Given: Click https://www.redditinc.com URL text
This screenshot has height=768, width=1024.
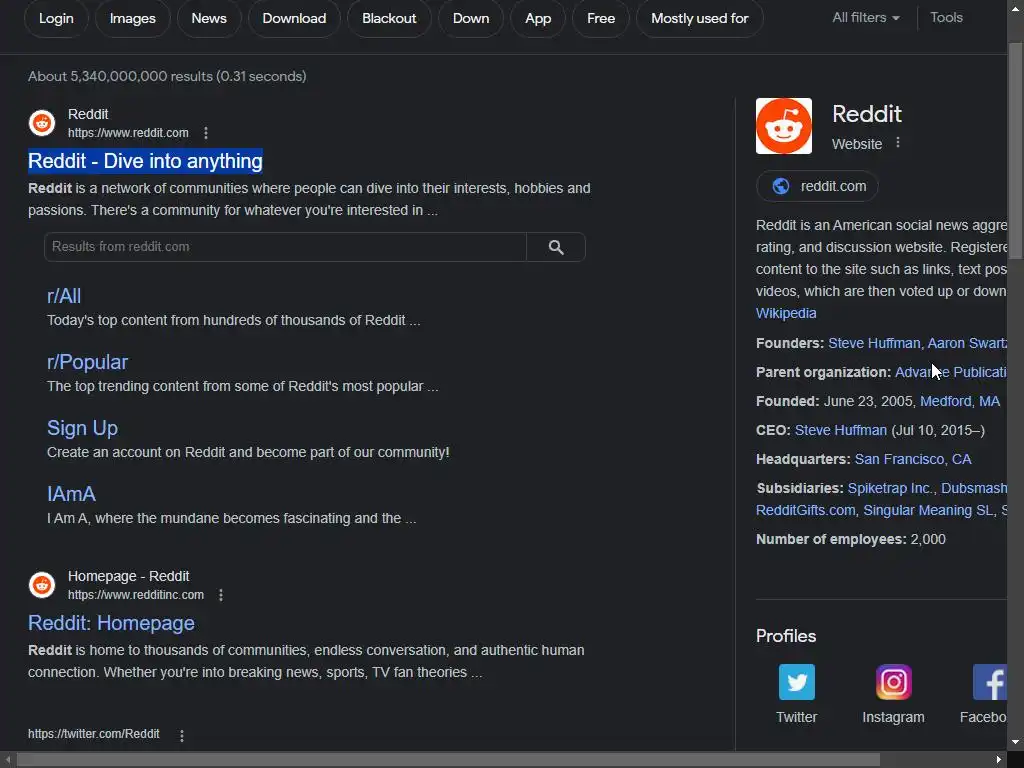Looking at the screenshot, I should coord(136,595).
